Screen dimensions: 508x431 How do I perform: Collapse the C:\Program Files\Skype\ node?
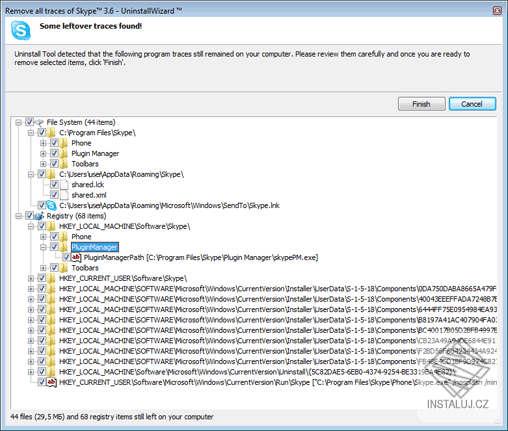point(31,133)
